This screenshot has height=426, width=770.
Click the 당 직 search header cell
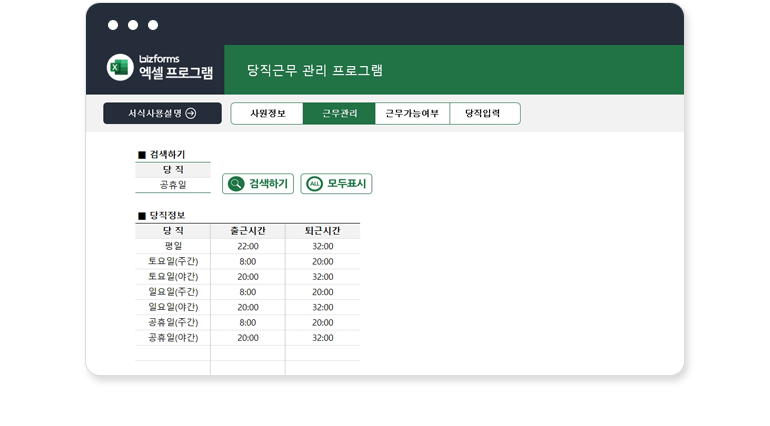[173, 170]
